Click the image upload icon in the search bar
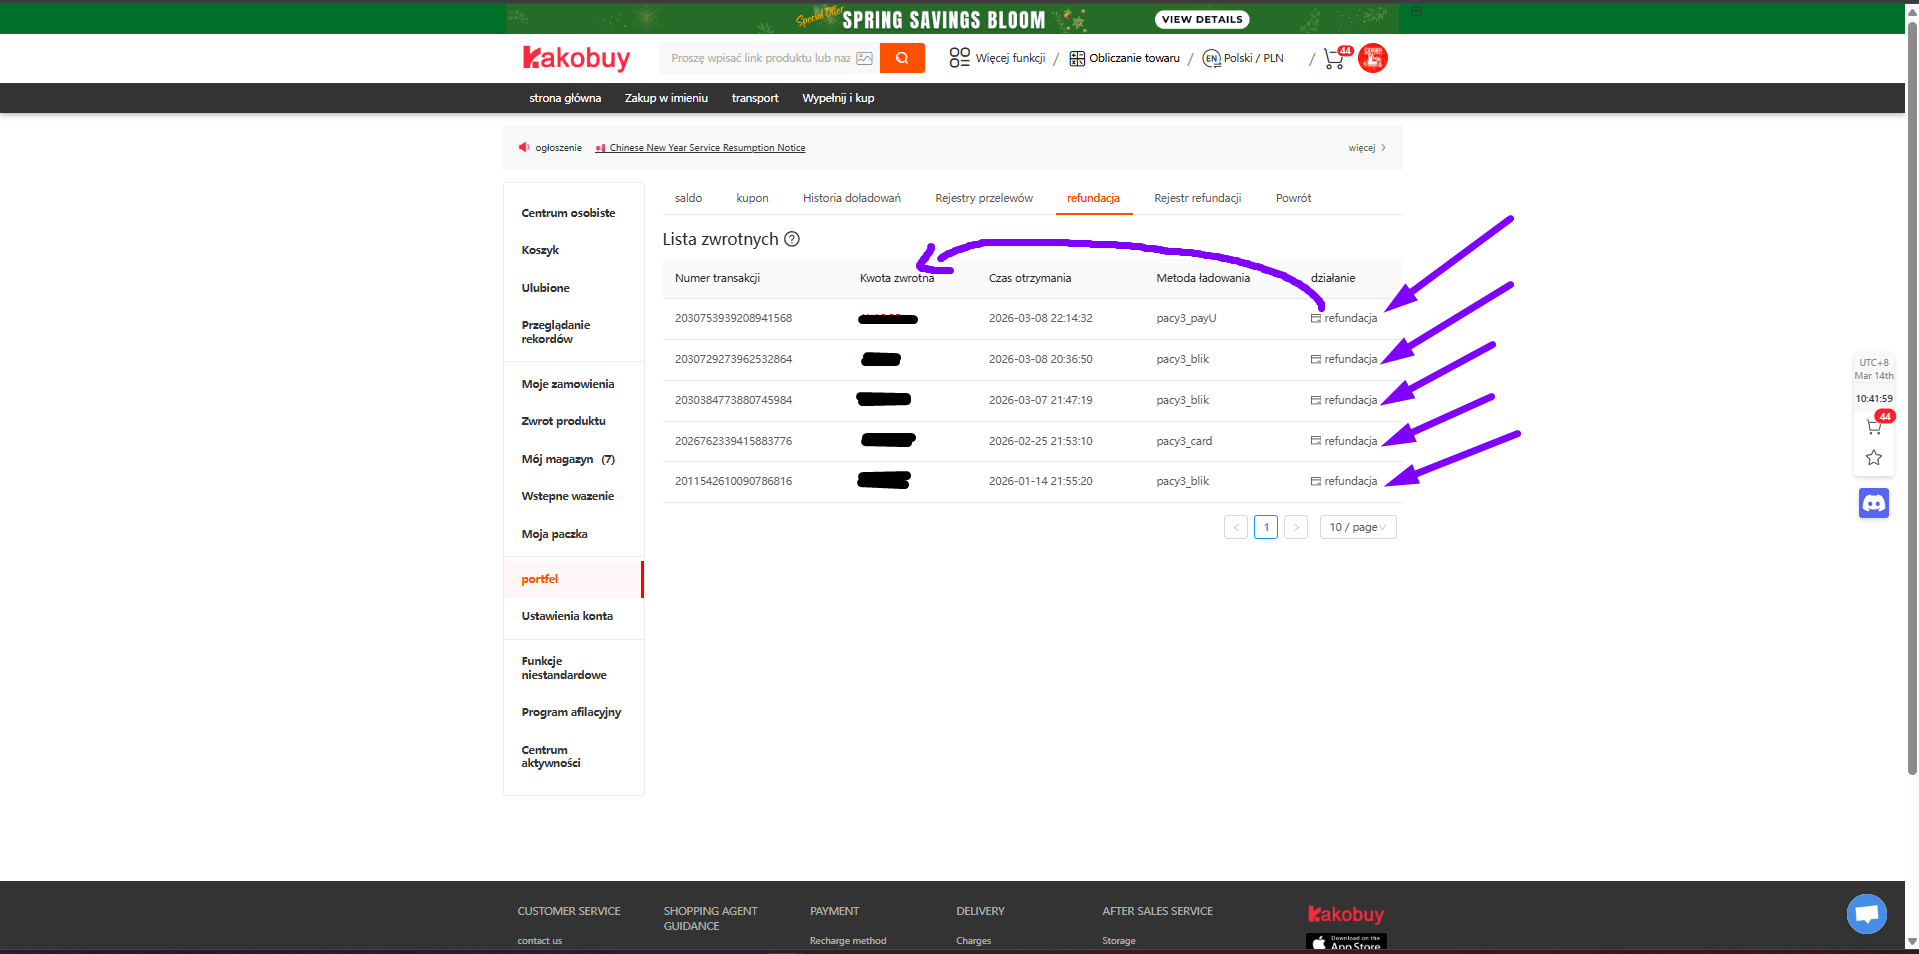This screenshot has width=1919, height=954. (x=864, y=58)
